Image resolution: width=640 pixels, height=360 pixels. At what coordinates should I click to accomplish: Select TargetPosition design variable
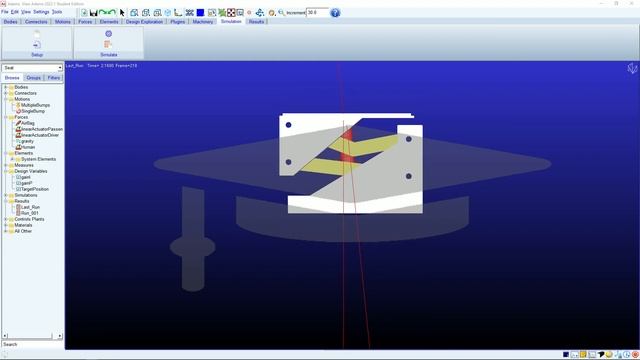pyautogui.click(x=32, y=189)
